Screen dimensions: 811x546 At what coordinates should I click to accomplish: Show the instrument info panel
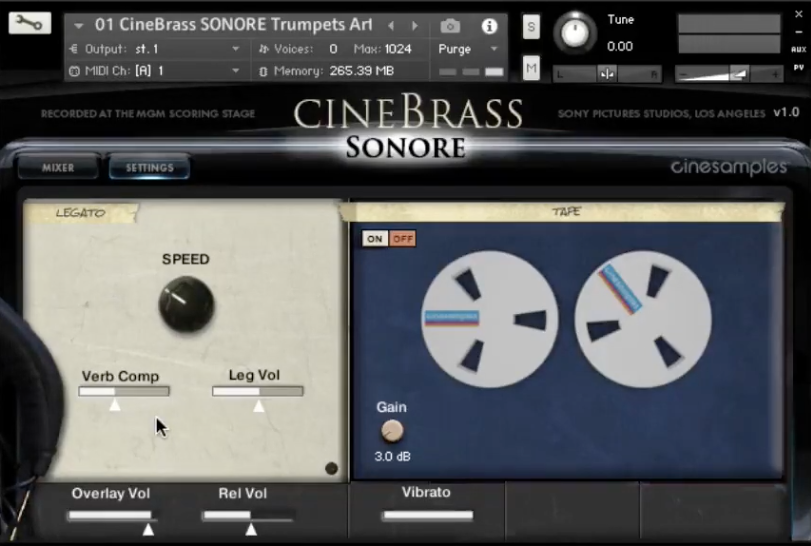[x=489, y=26]
